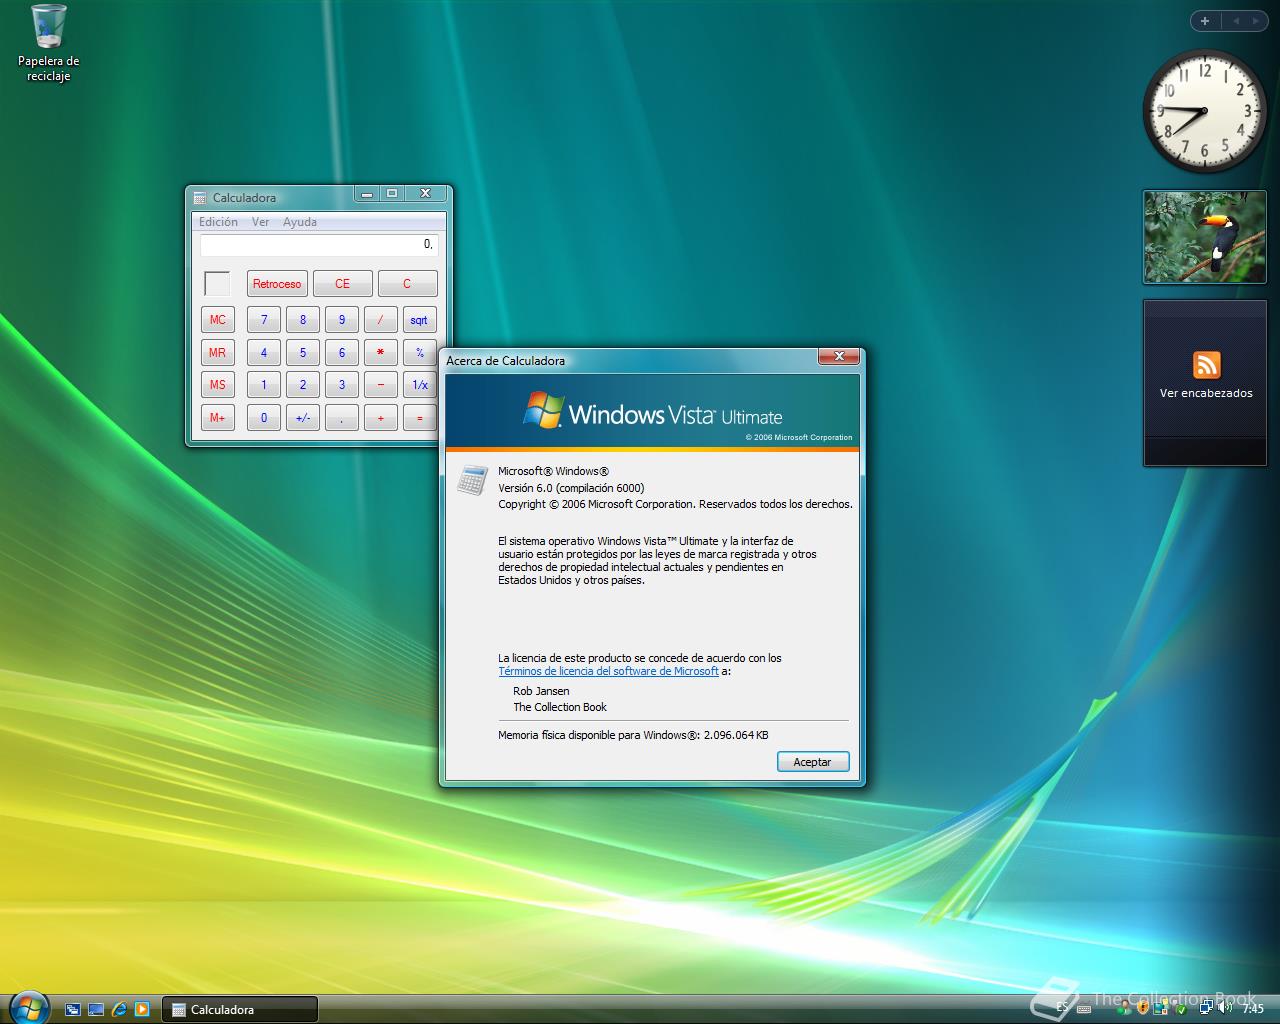Open the Ayuda menu in Calculadora
Image resolution: width=1280 pixels, height=1024 pixels.
pyautogui.click(x=300, y=222)
